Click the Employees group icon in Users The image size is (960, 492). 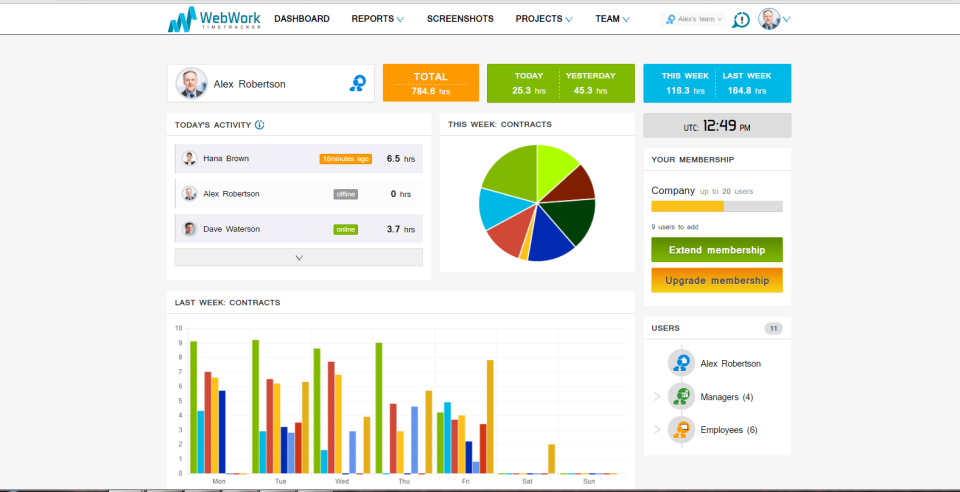[x=681, y=430]
